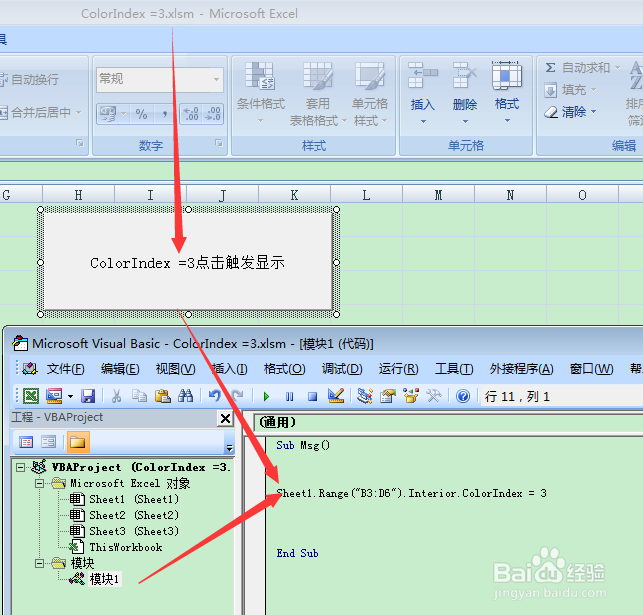Close the VBAProject explorer panel
The width and height of the screenshot is (643, 615).
point(225,419)
